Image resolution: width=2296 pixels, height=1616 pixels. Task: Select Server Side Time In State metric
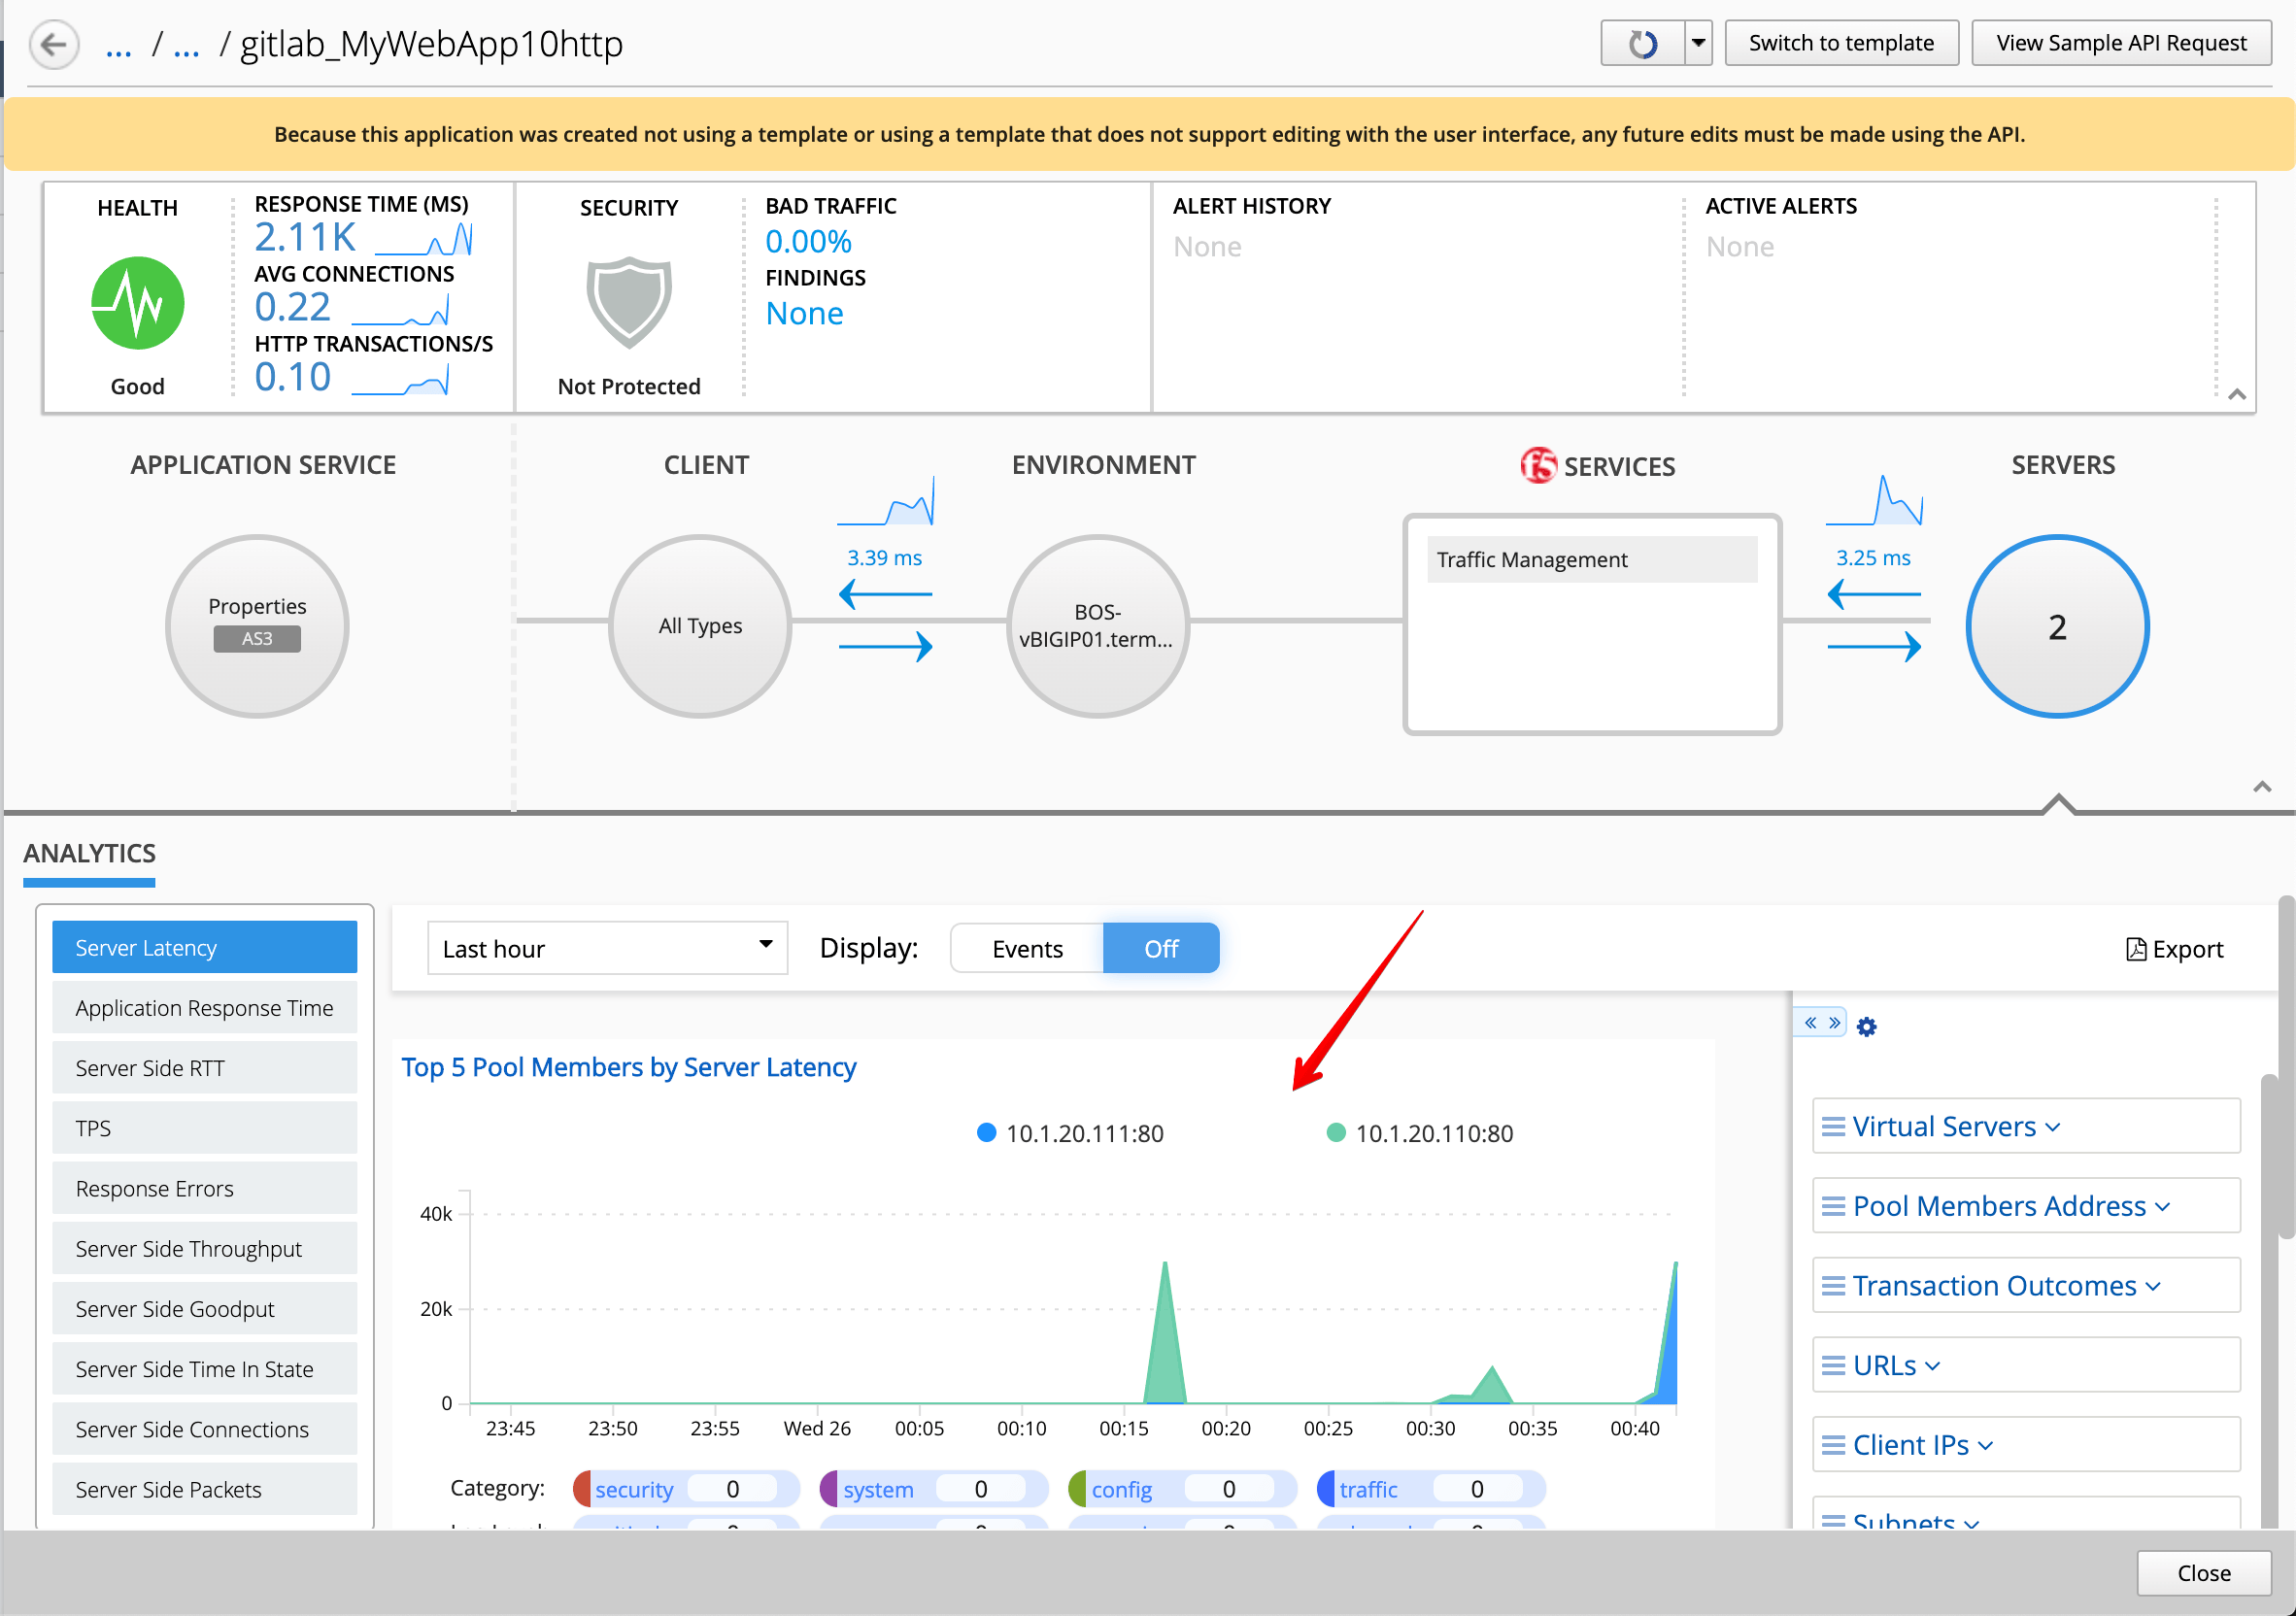point(205,1369)
